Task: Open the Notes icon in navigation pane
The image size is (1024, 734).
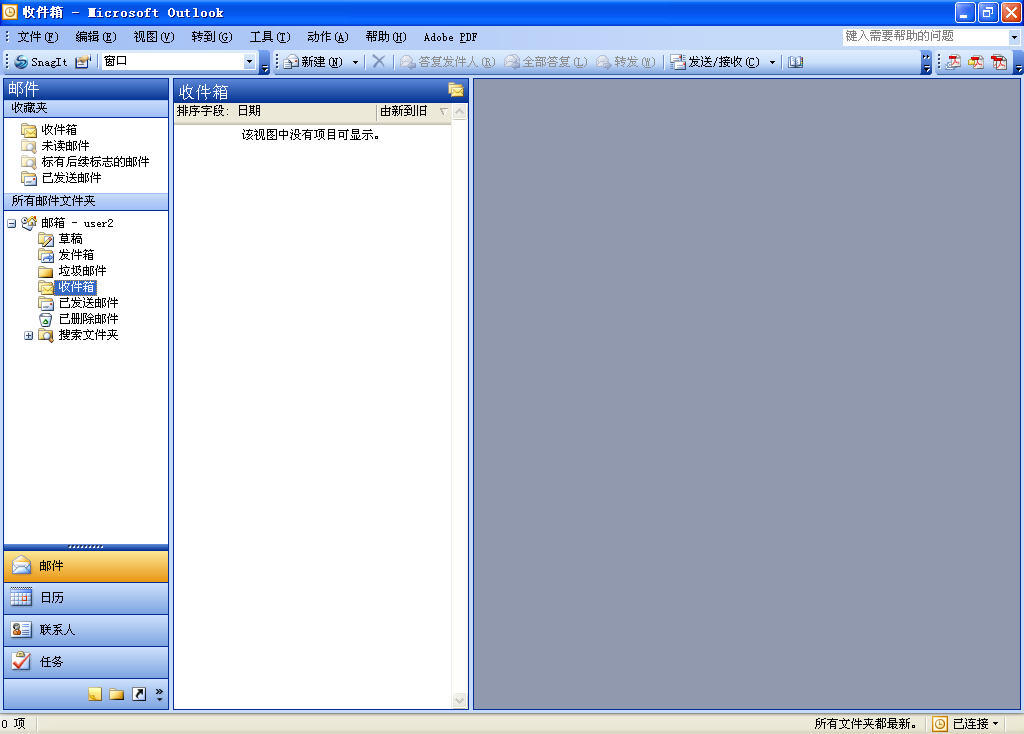Action: [95, 694]
